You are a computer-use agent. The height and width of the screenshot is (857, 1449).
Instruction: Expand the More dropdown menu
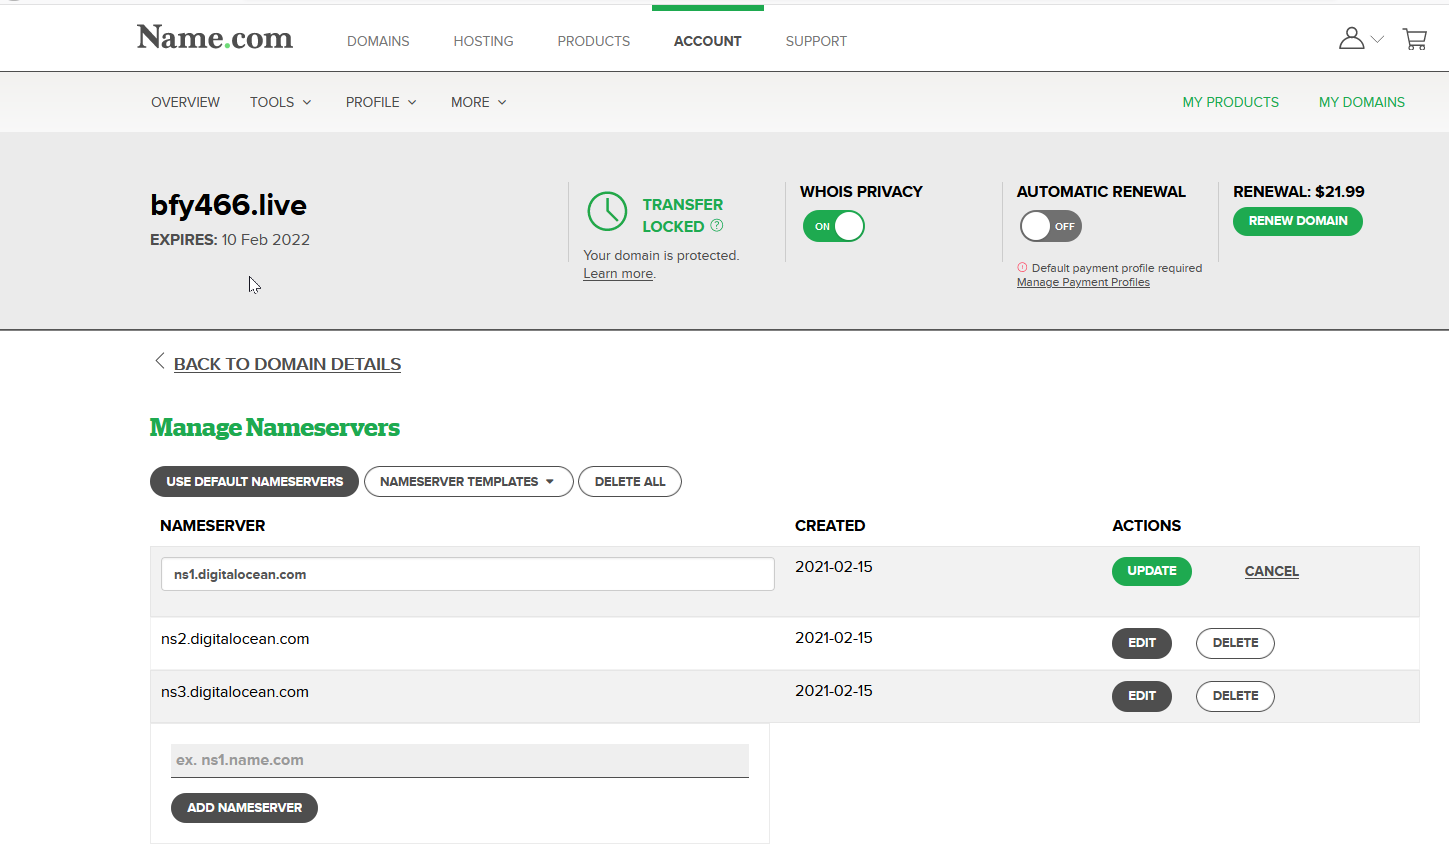478,102
